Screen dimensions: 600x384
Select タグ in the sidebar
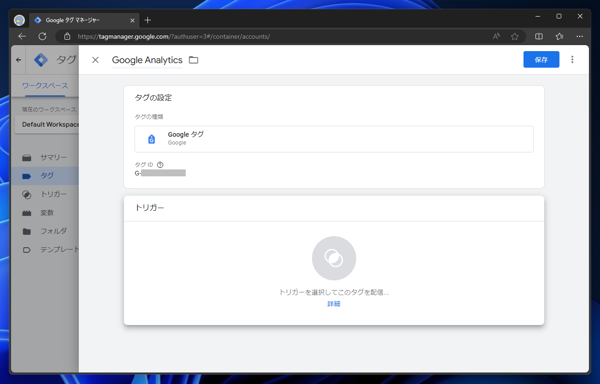tap(45, 176)
